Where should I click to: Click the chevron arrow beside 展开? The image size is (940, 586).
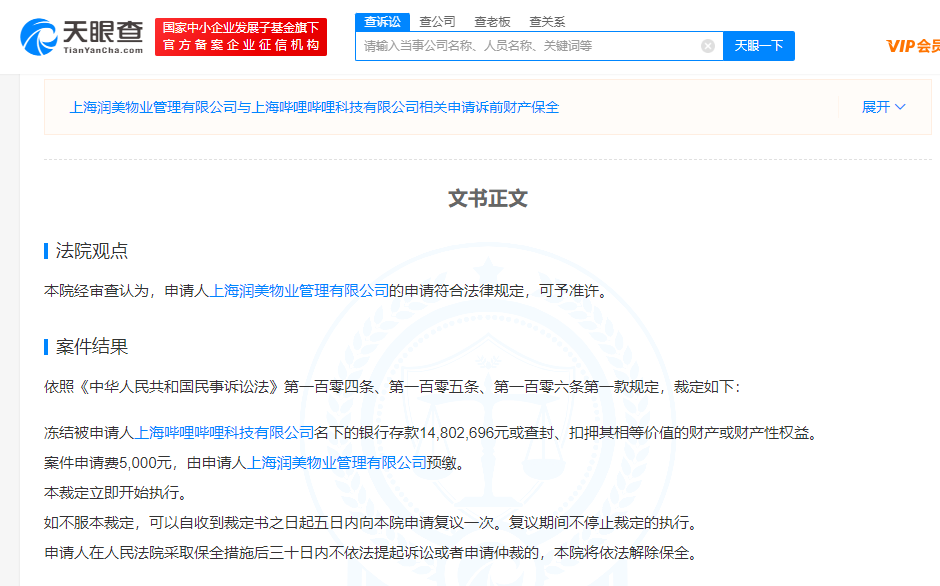pyautogui.click(x=900, y=107)
